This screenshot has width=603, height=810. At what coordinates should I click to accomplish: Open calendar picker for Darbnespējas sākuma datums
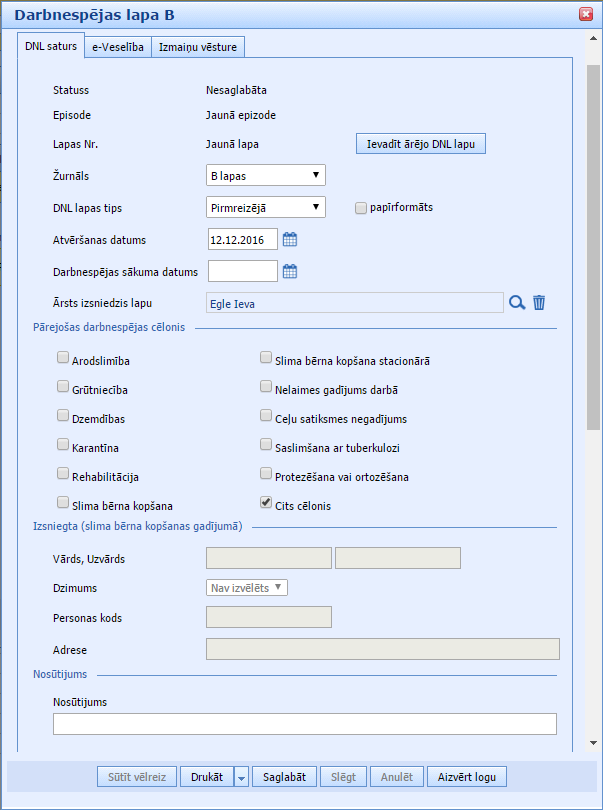tap(290, 271)
